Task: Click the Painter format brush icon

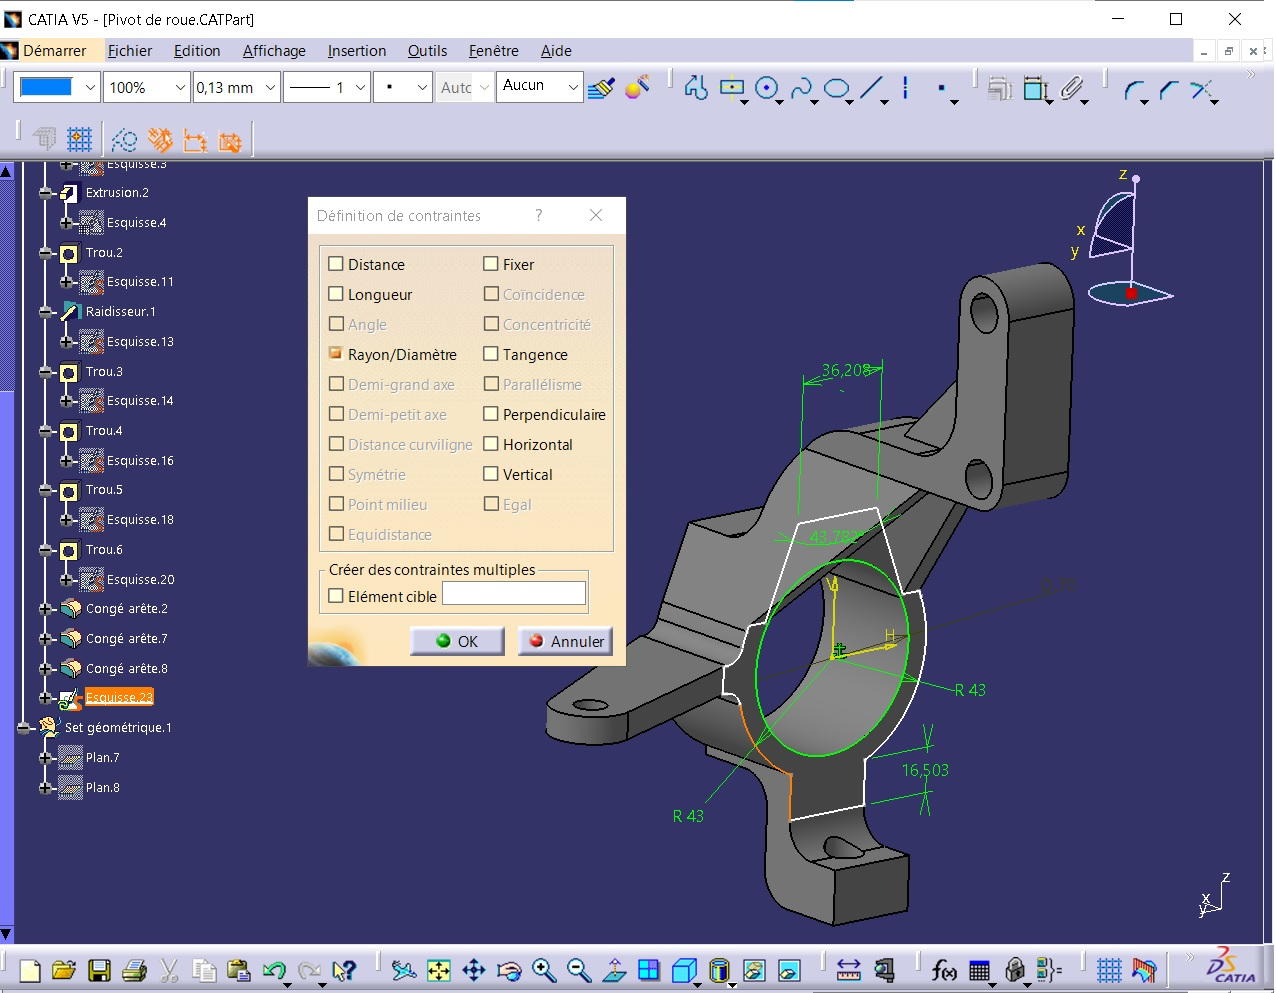Action: (601, 88)
